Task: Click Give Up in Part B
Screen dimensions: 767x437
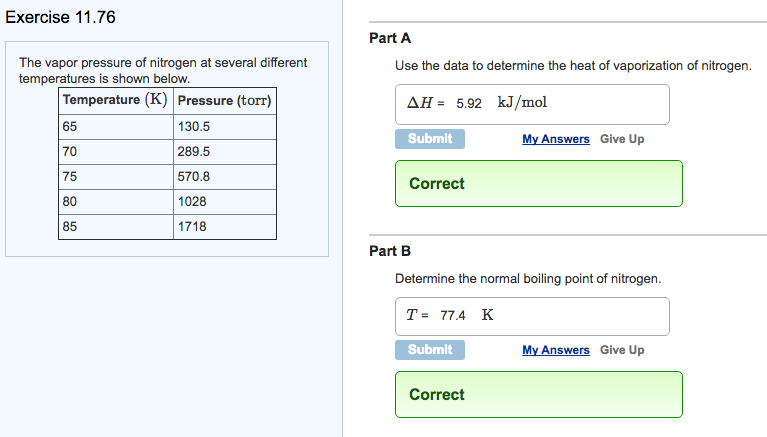Action: click(622, 350)
